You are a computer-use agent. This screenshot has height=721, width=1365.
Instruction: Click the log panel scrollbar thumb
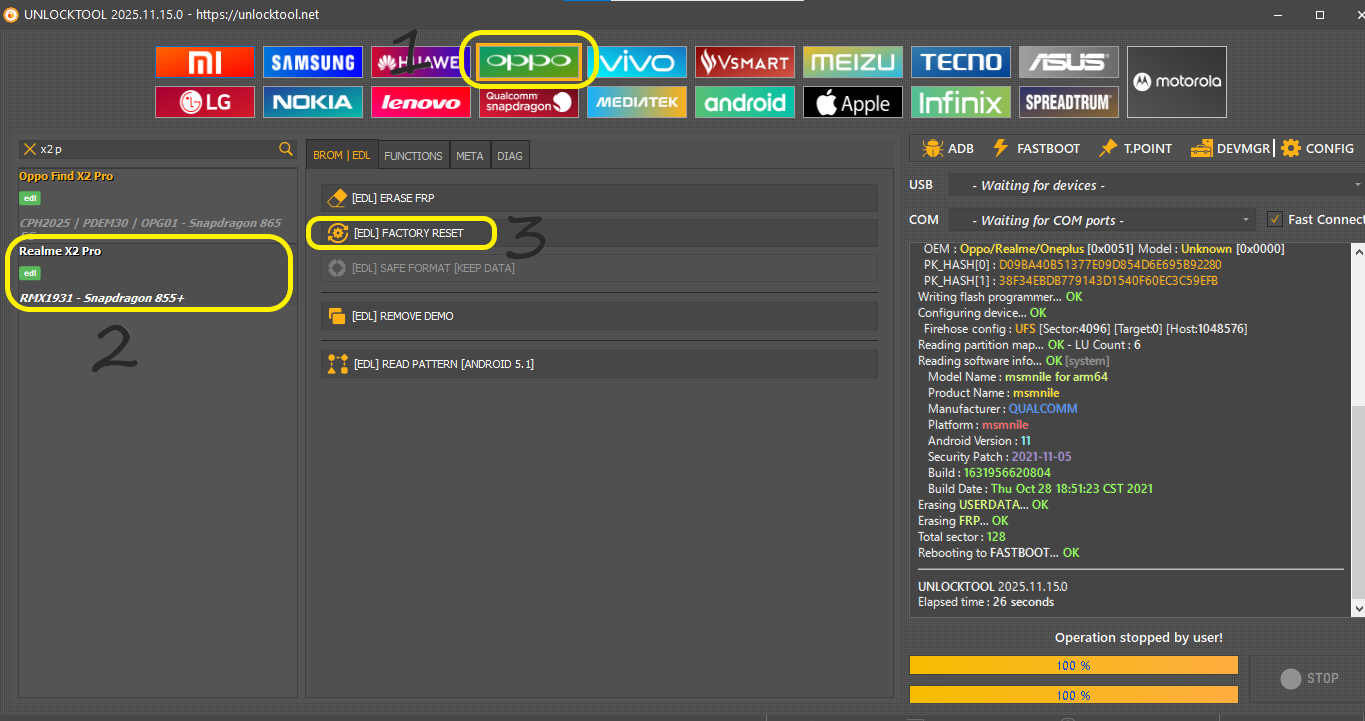click(1358, 502)
